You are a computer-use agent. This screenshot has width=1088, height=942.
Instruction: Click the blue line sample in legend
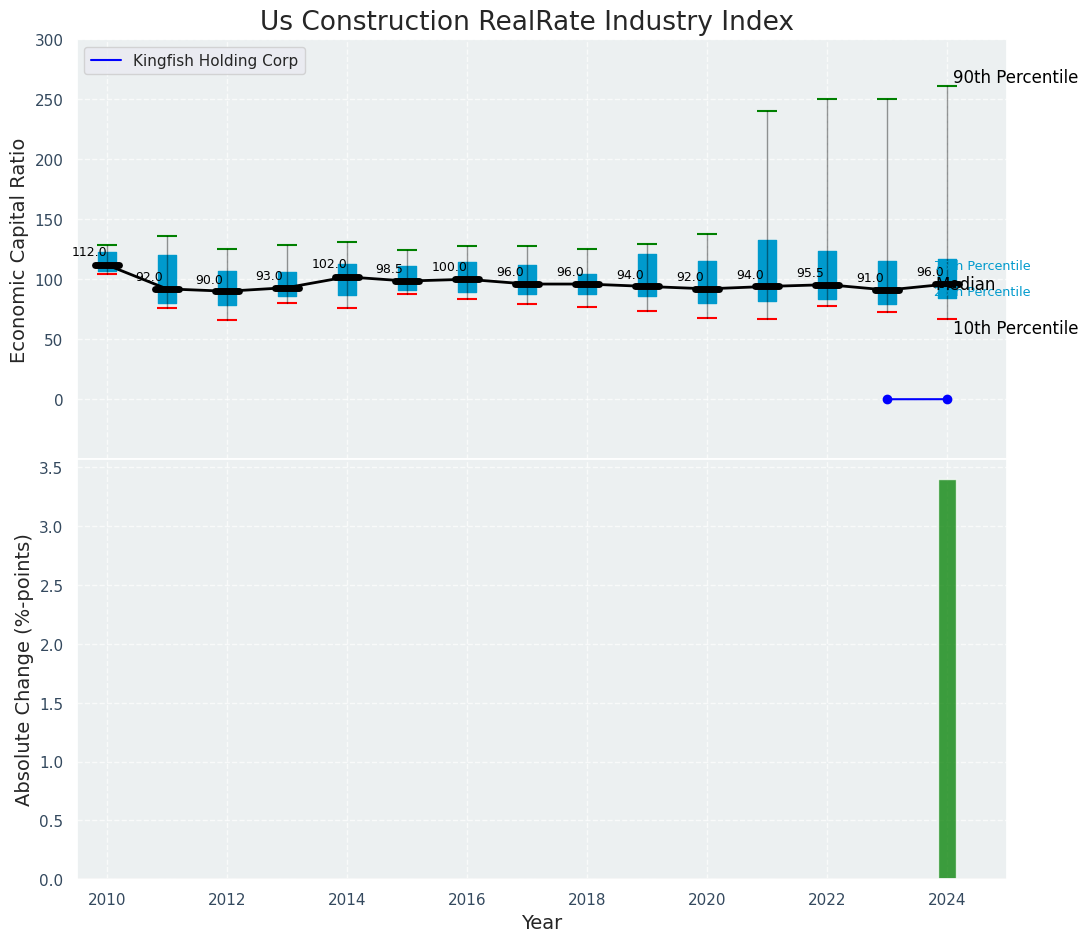click(106, 61)
